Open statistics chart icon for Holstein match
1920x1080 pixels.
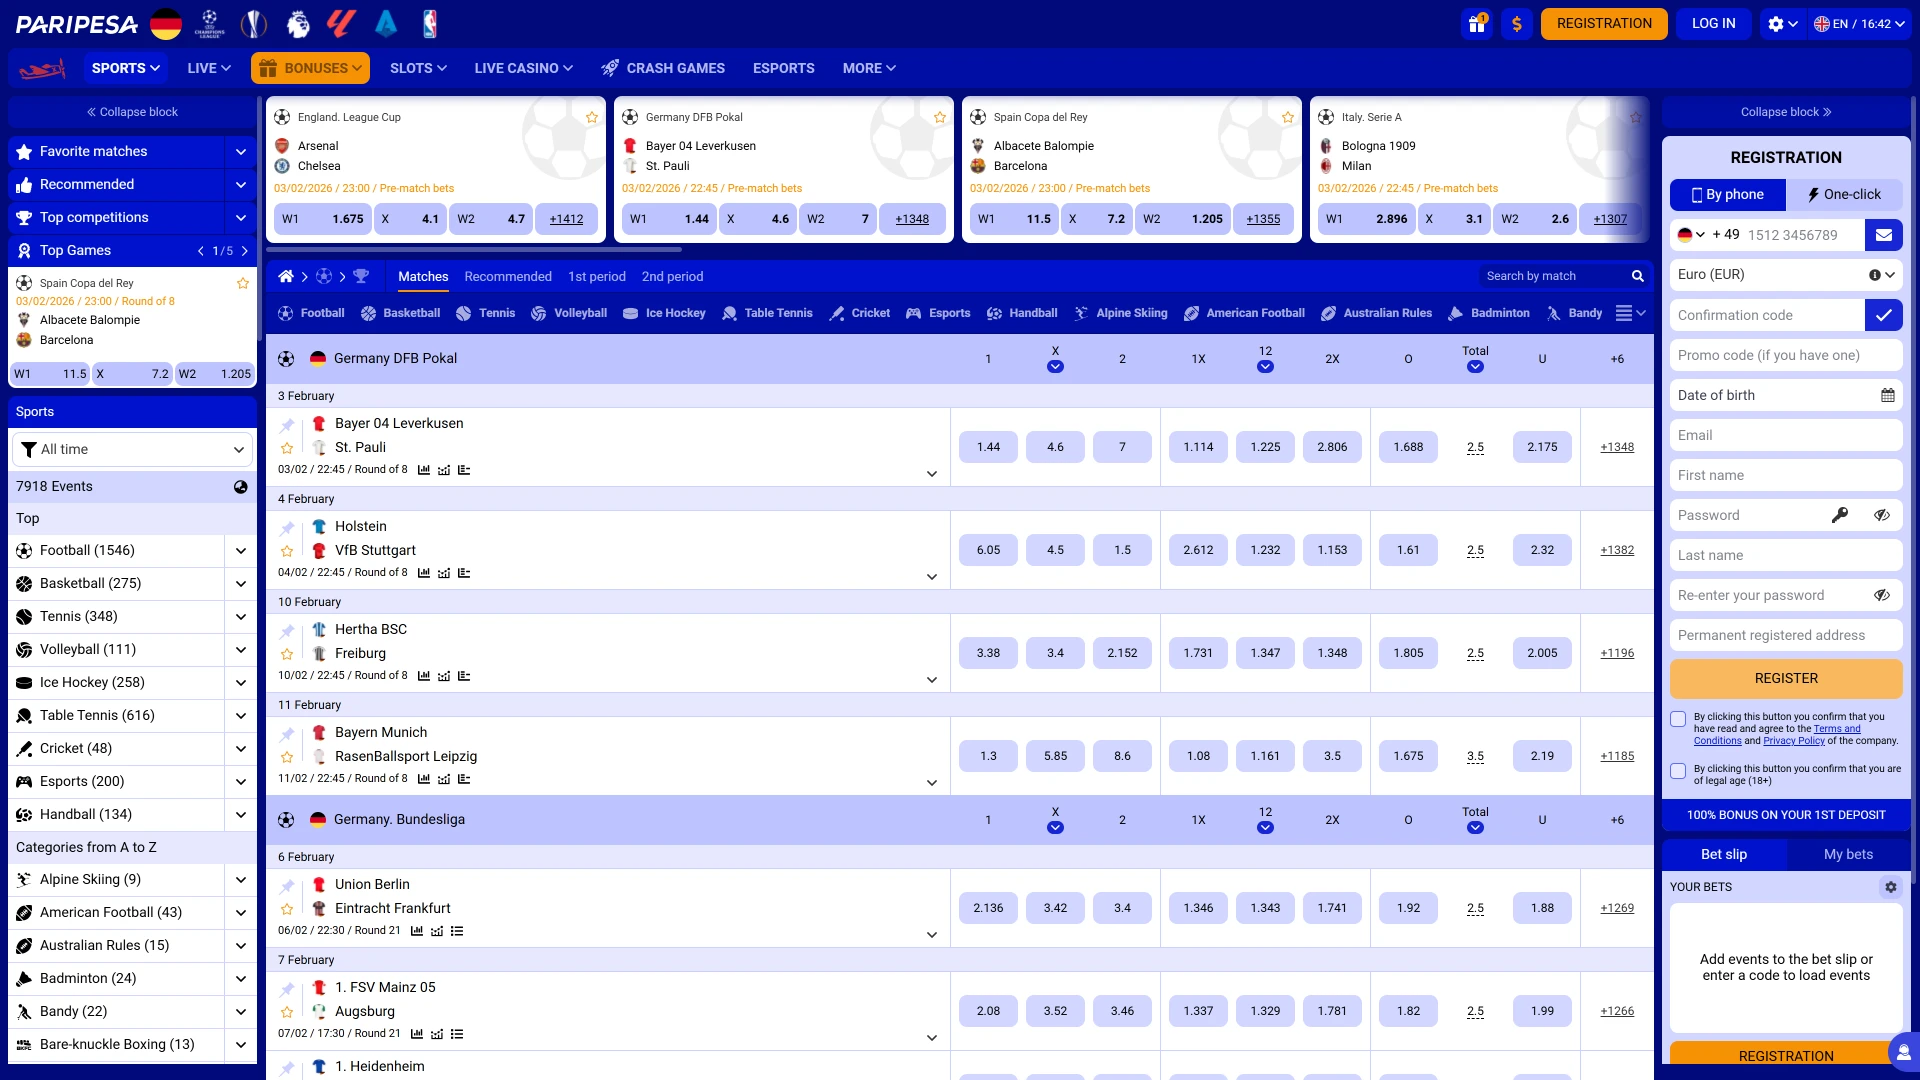[x=423, y=573]
